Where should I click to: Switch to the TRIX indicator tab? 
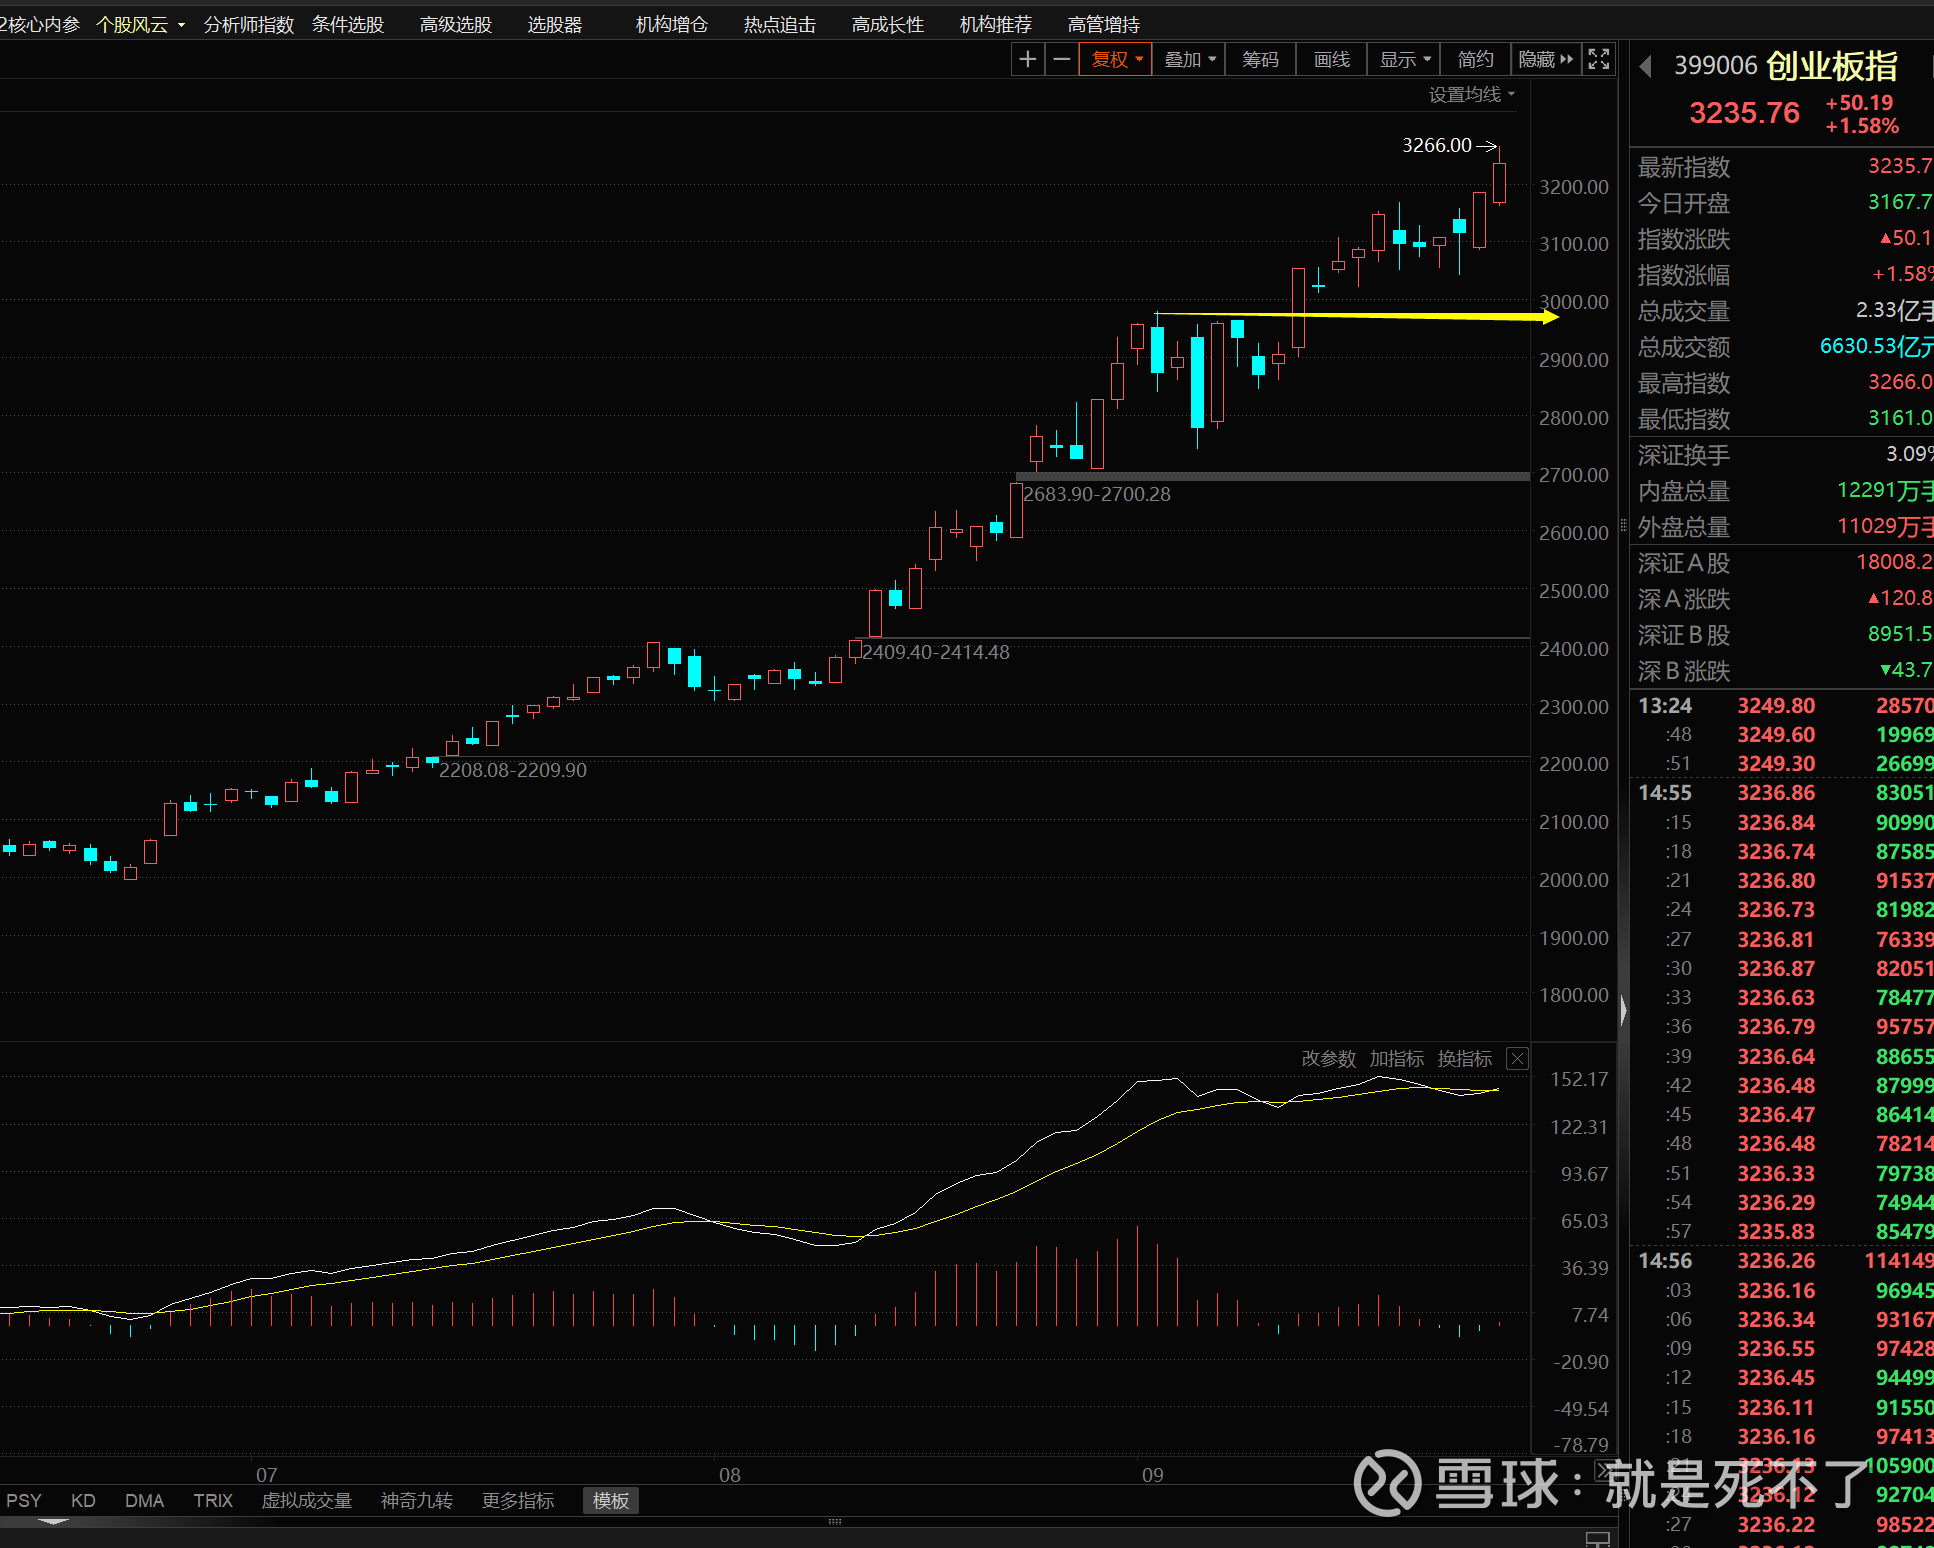pyautogui.click(x=212, y=1501)
